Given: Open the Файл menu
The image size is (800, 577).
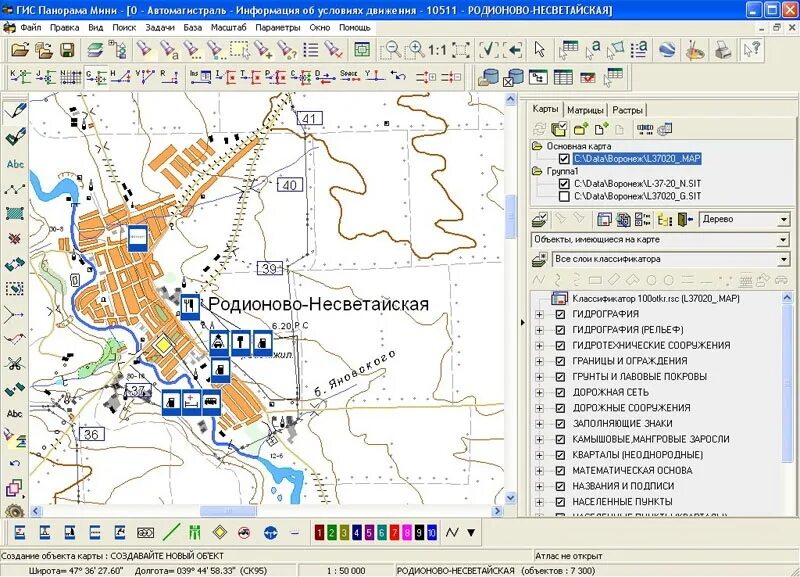Looking at the screenshot, I should pyautogui.click(x=31, y=28).
